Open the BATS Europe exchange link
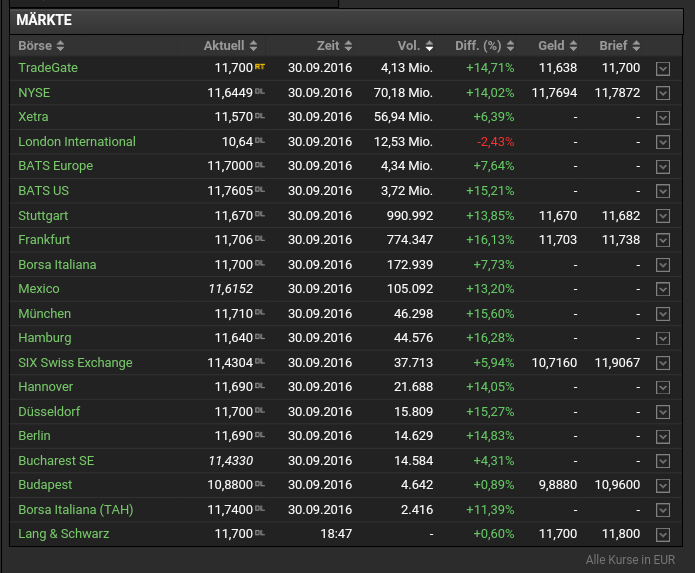The width and height of the screenshot is (695, 573). (x=55, y=166)
